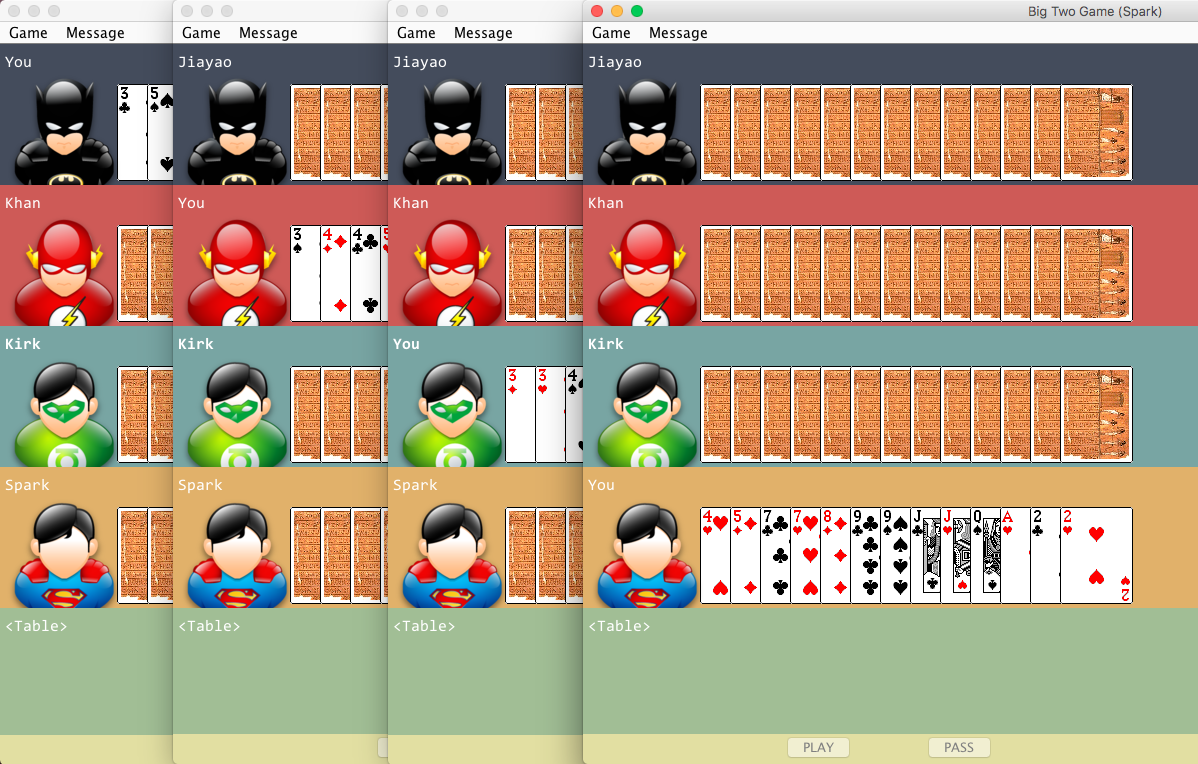
Task: Select the 9 of spades card
Action: click(895, 555)
